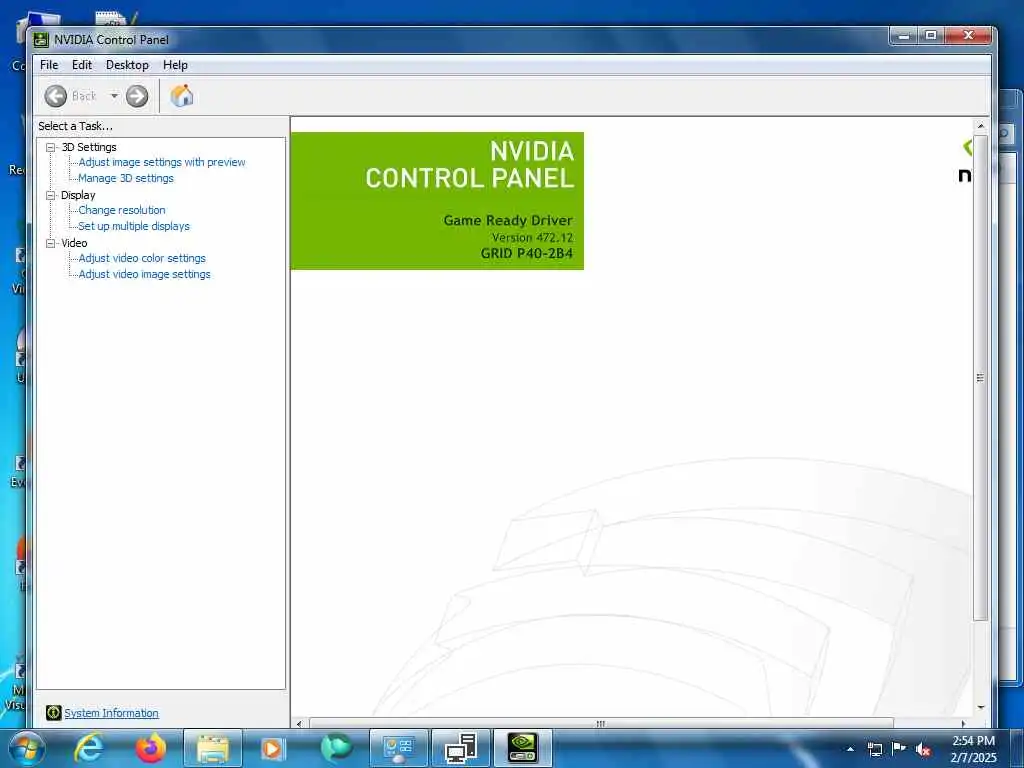The width and height of the screenshot is (1024, 768).
Task: Click the network tray icon
Action: pos(874,749)
